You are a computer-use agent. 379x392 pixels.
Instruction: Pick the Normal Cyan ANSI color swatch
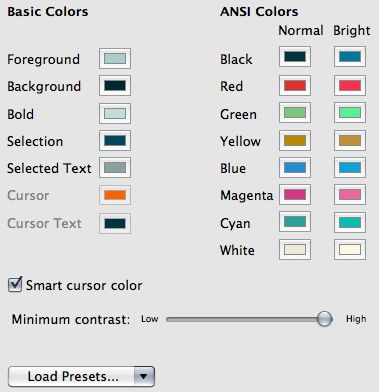coord(295,222)
